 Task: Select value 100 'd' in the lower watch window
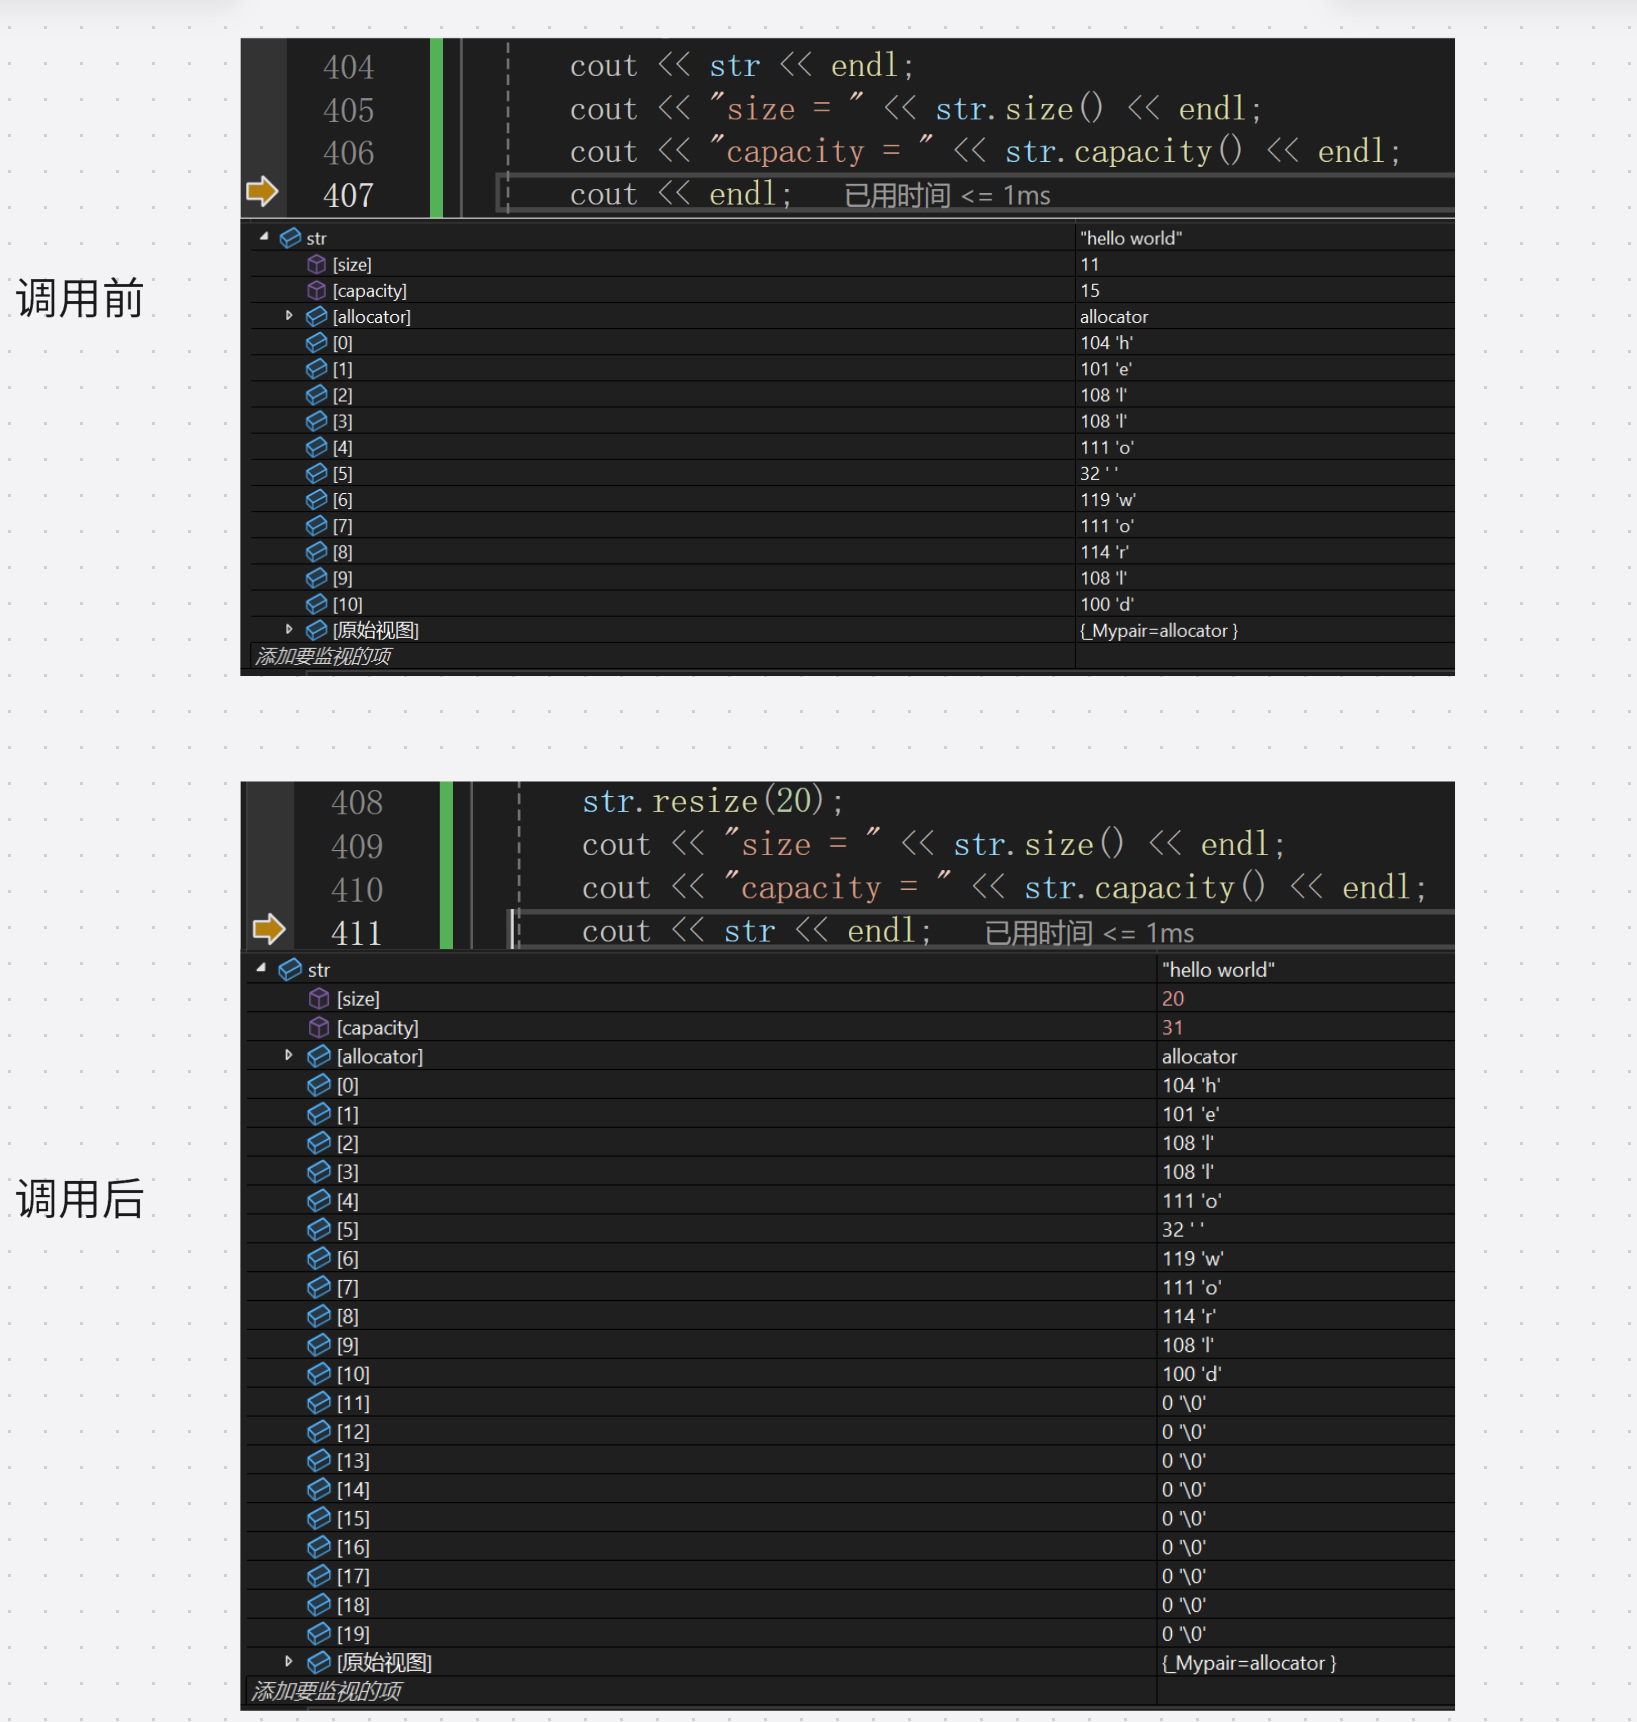click(1192, 1374)
